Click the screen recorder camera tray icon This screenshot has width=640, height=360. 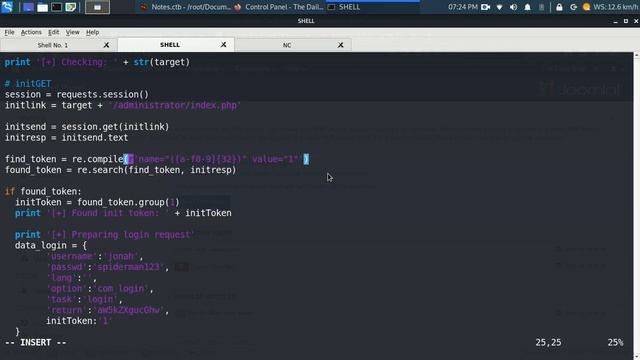[x=485, y=7]
